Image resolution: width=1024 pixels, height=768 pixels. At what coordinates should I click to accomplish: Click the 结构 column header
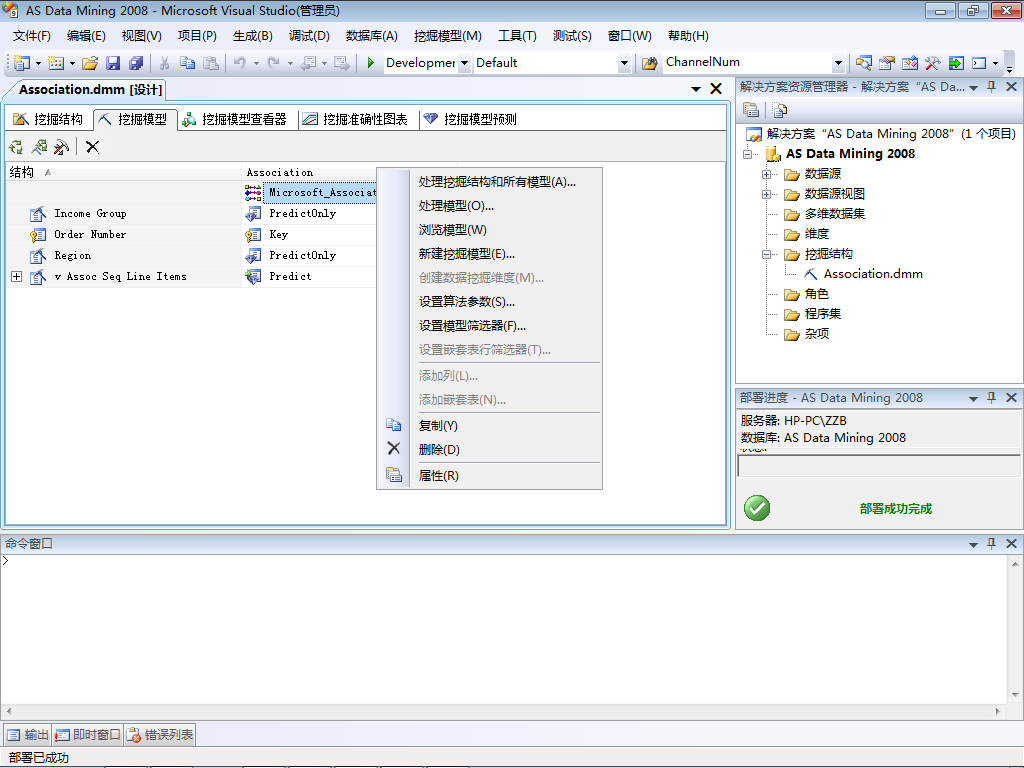tap(124, 172)
